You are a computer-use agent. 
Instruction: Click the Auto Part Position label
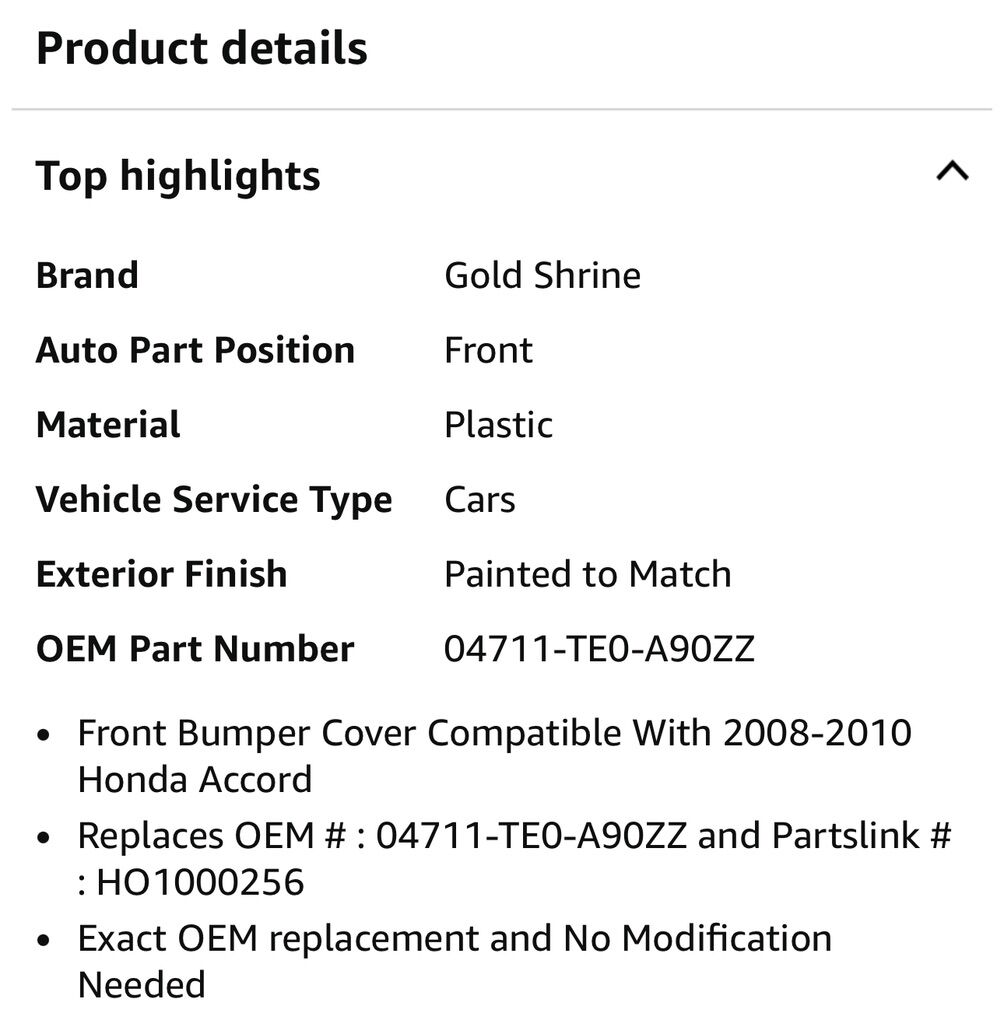tap(195, 350)
